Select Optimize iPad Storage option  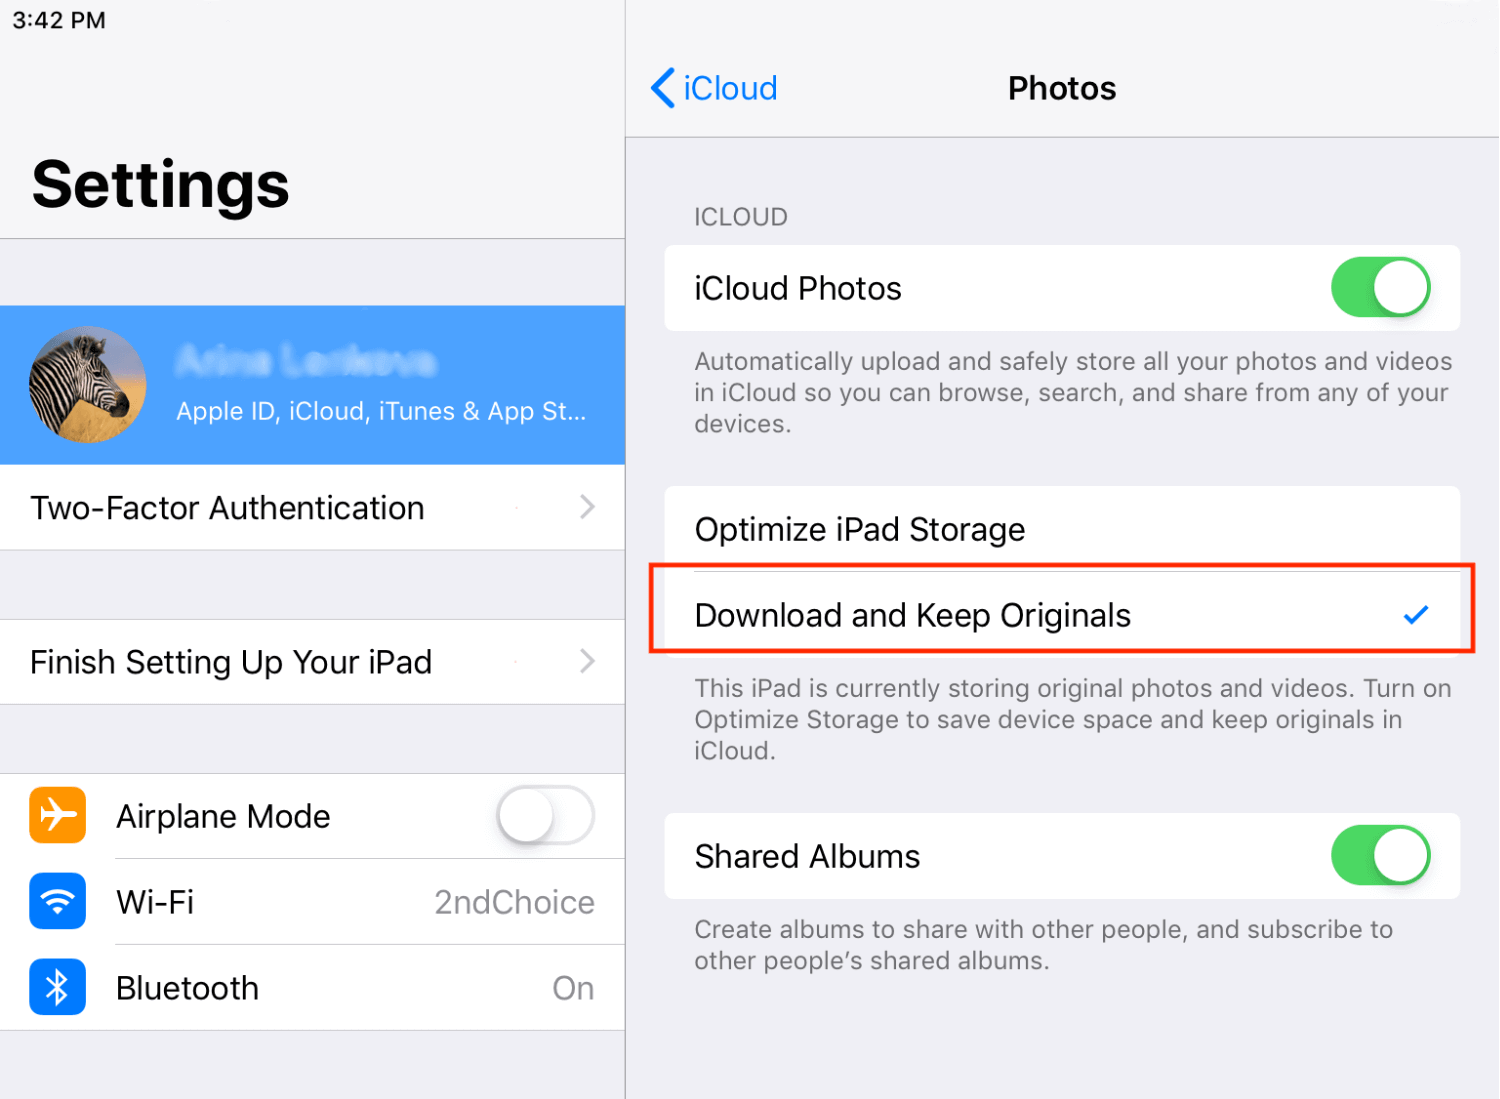tap(860, 529)
